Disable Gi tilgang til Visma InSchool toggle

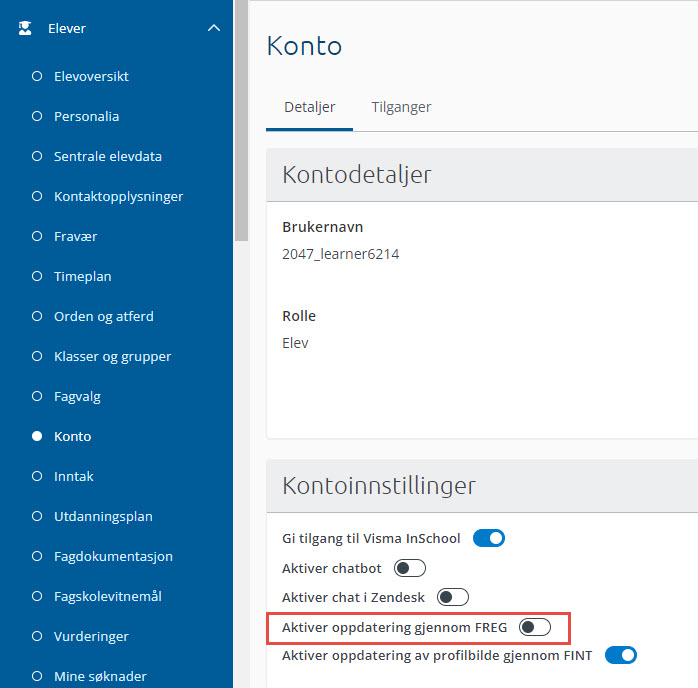pos(489,538)
